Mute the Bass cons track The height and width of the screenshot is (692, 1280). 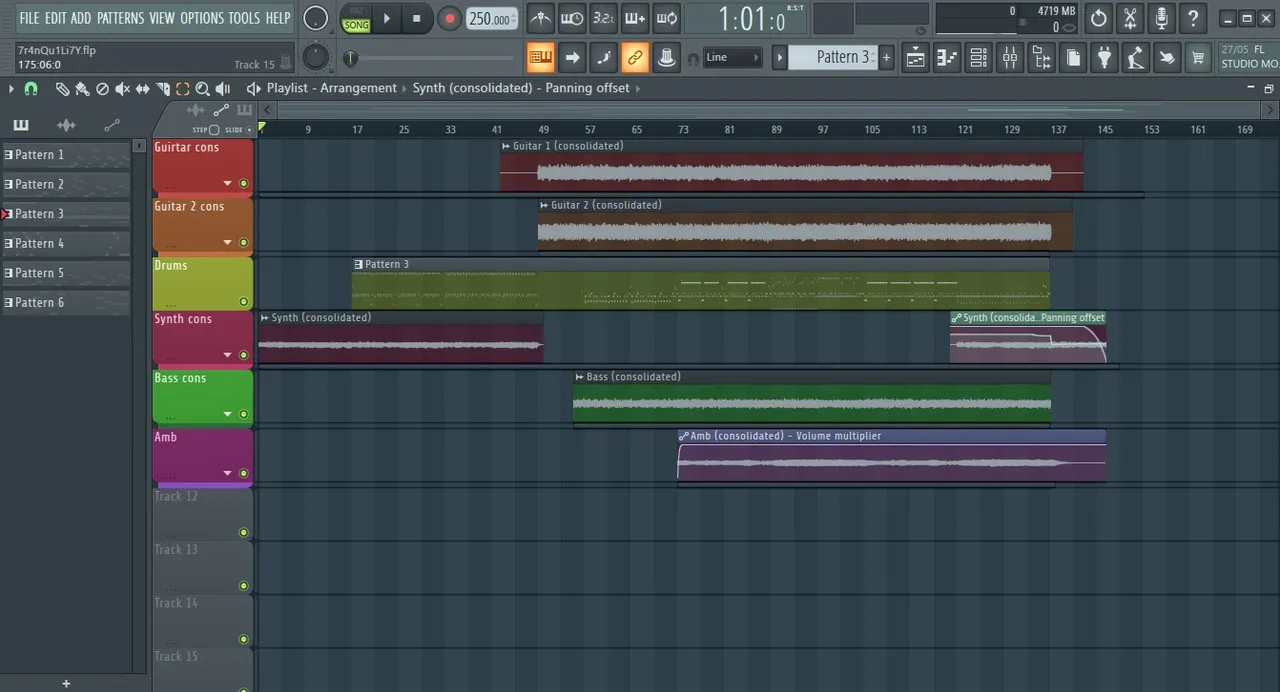243,414
